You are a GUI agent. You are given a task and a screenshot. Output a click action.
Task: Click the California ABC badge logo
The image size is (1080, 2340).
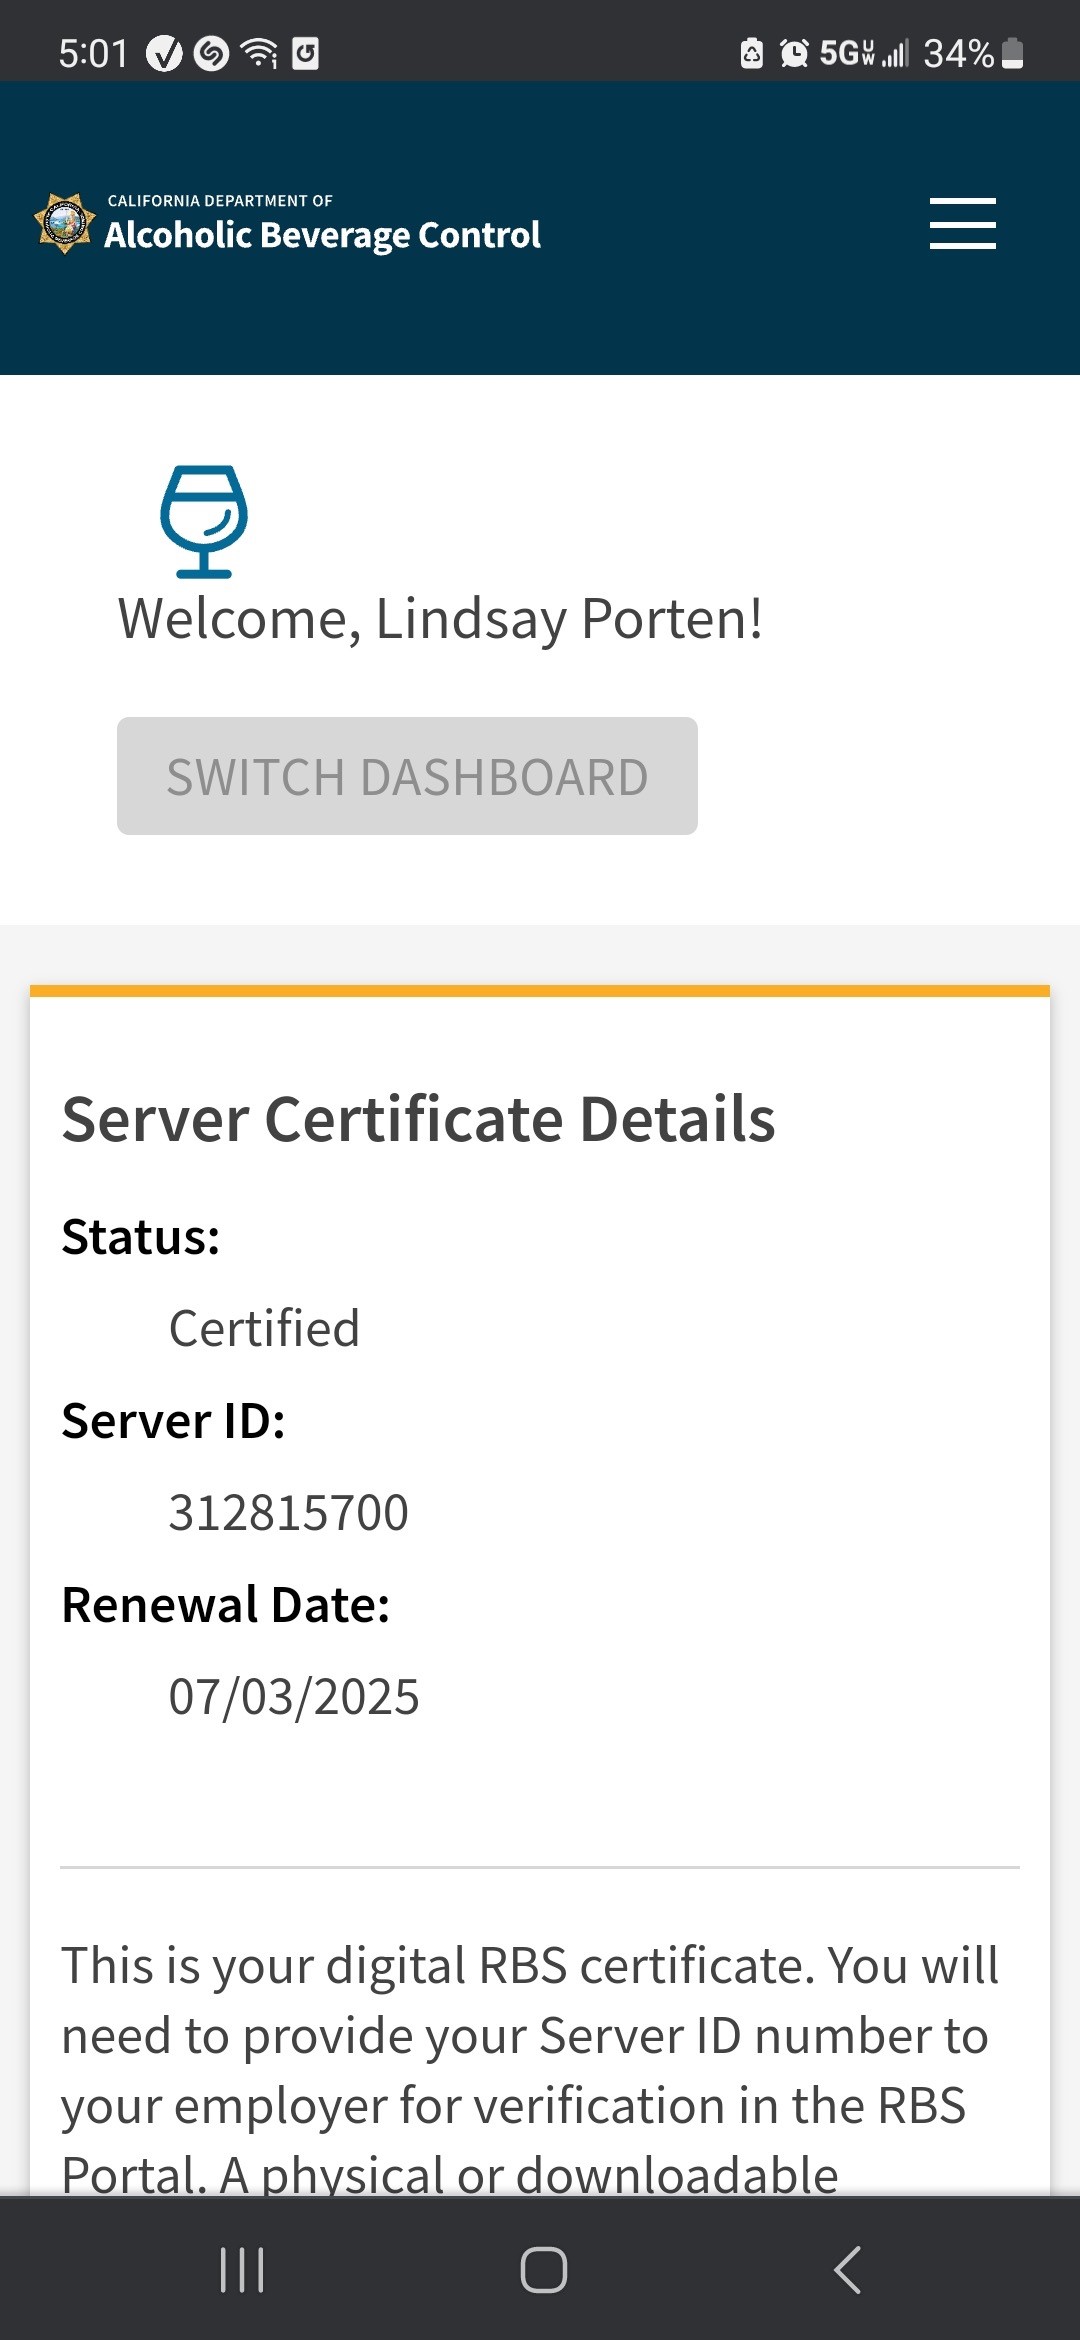65,223
